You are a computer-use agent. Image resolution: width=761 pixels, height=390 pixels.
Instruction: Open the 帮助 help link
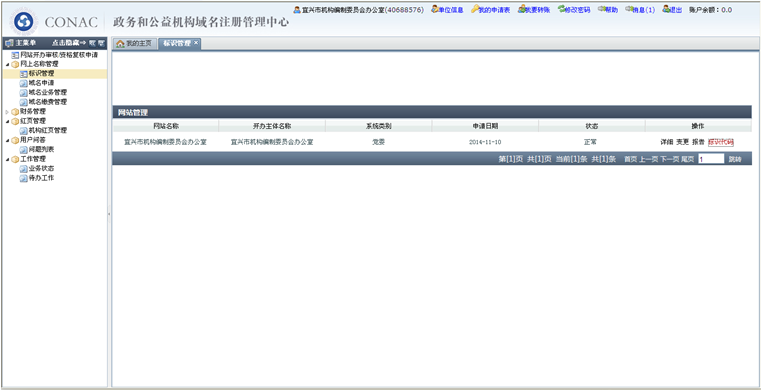608,10
